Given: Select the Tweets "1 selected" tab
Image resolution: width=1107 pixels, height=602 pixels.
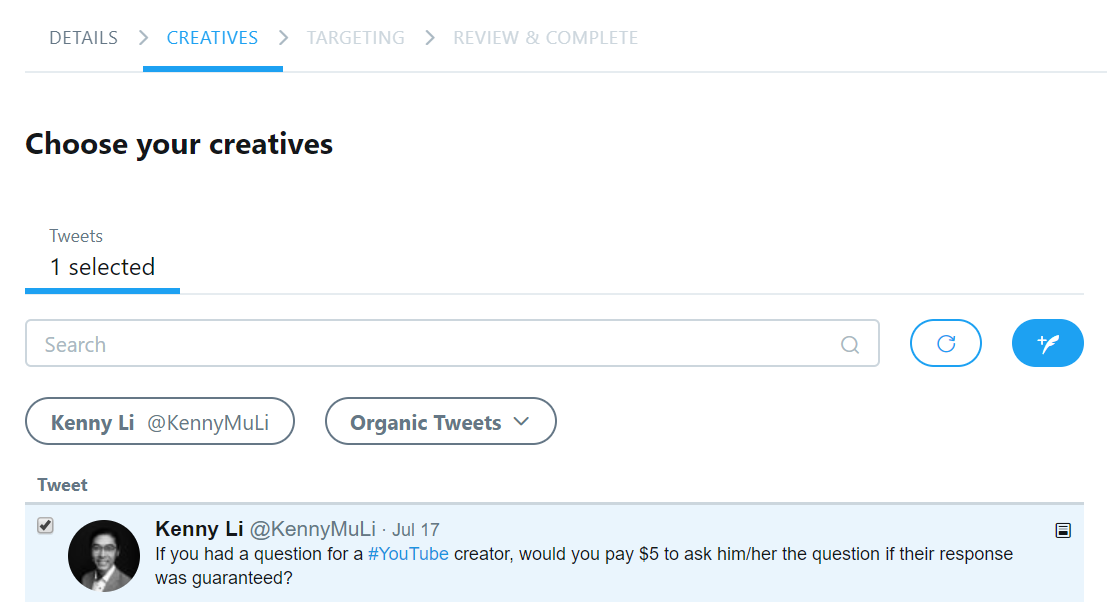Looking at the screenshot, I should [x=102, y=255].
